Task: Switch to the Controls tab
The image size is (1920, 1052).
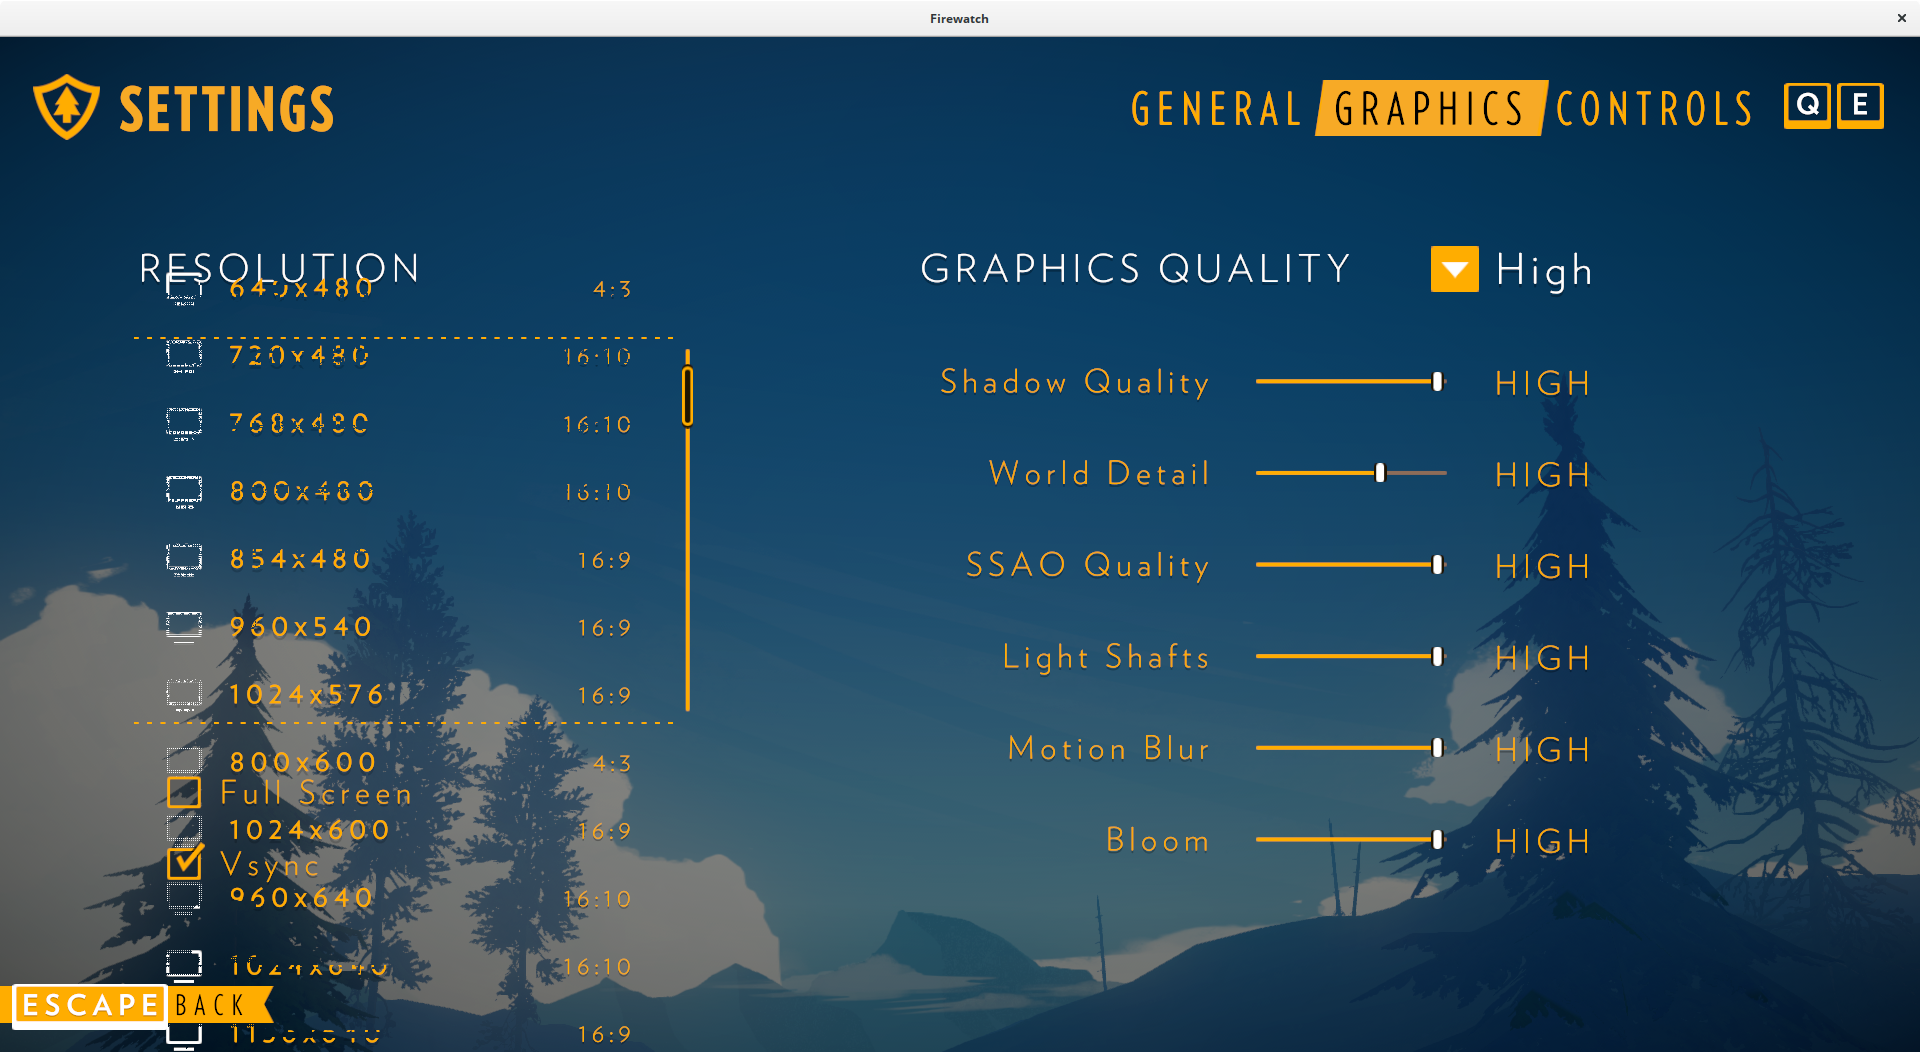Action: [x=1654, y=109]
